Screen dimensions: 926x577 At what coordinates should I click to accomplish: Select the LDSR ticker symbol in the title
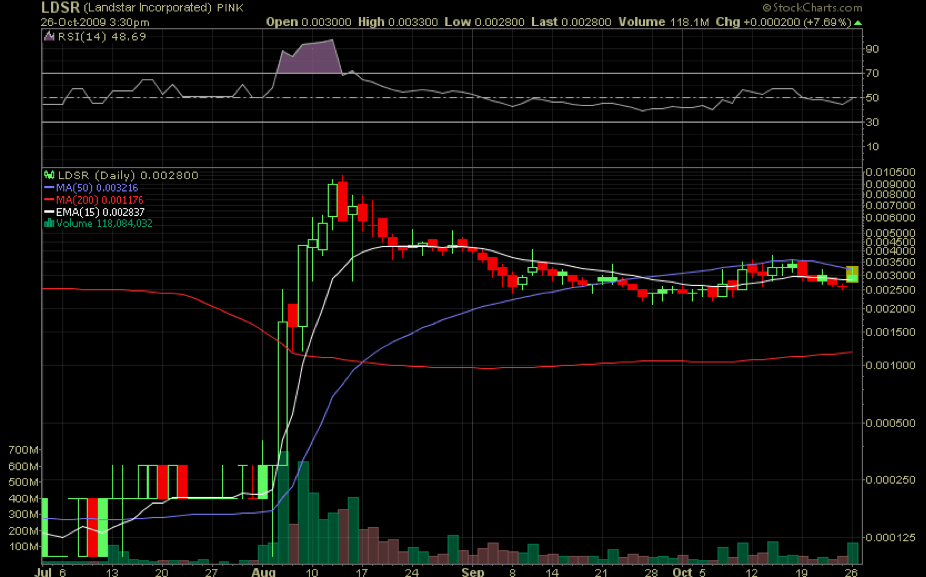pos(60,8)
